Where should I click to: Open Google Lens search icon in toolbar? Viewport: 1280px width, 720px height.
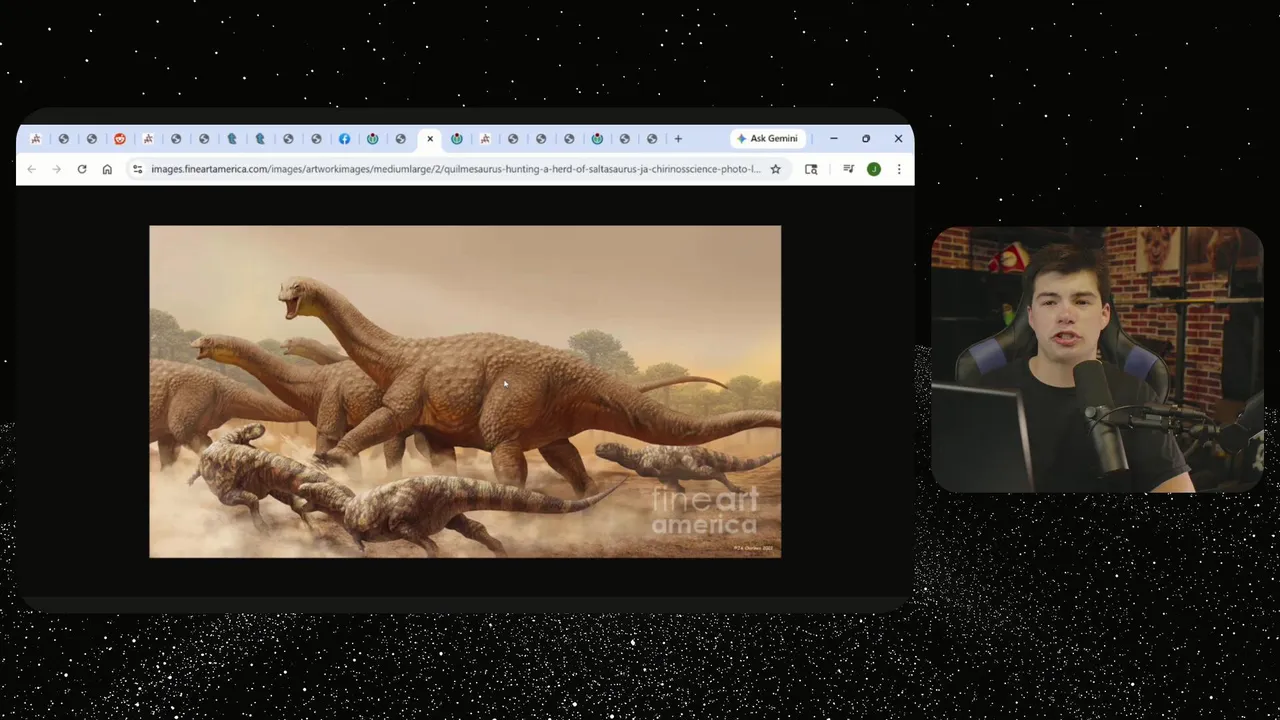[x=811, y=169]
